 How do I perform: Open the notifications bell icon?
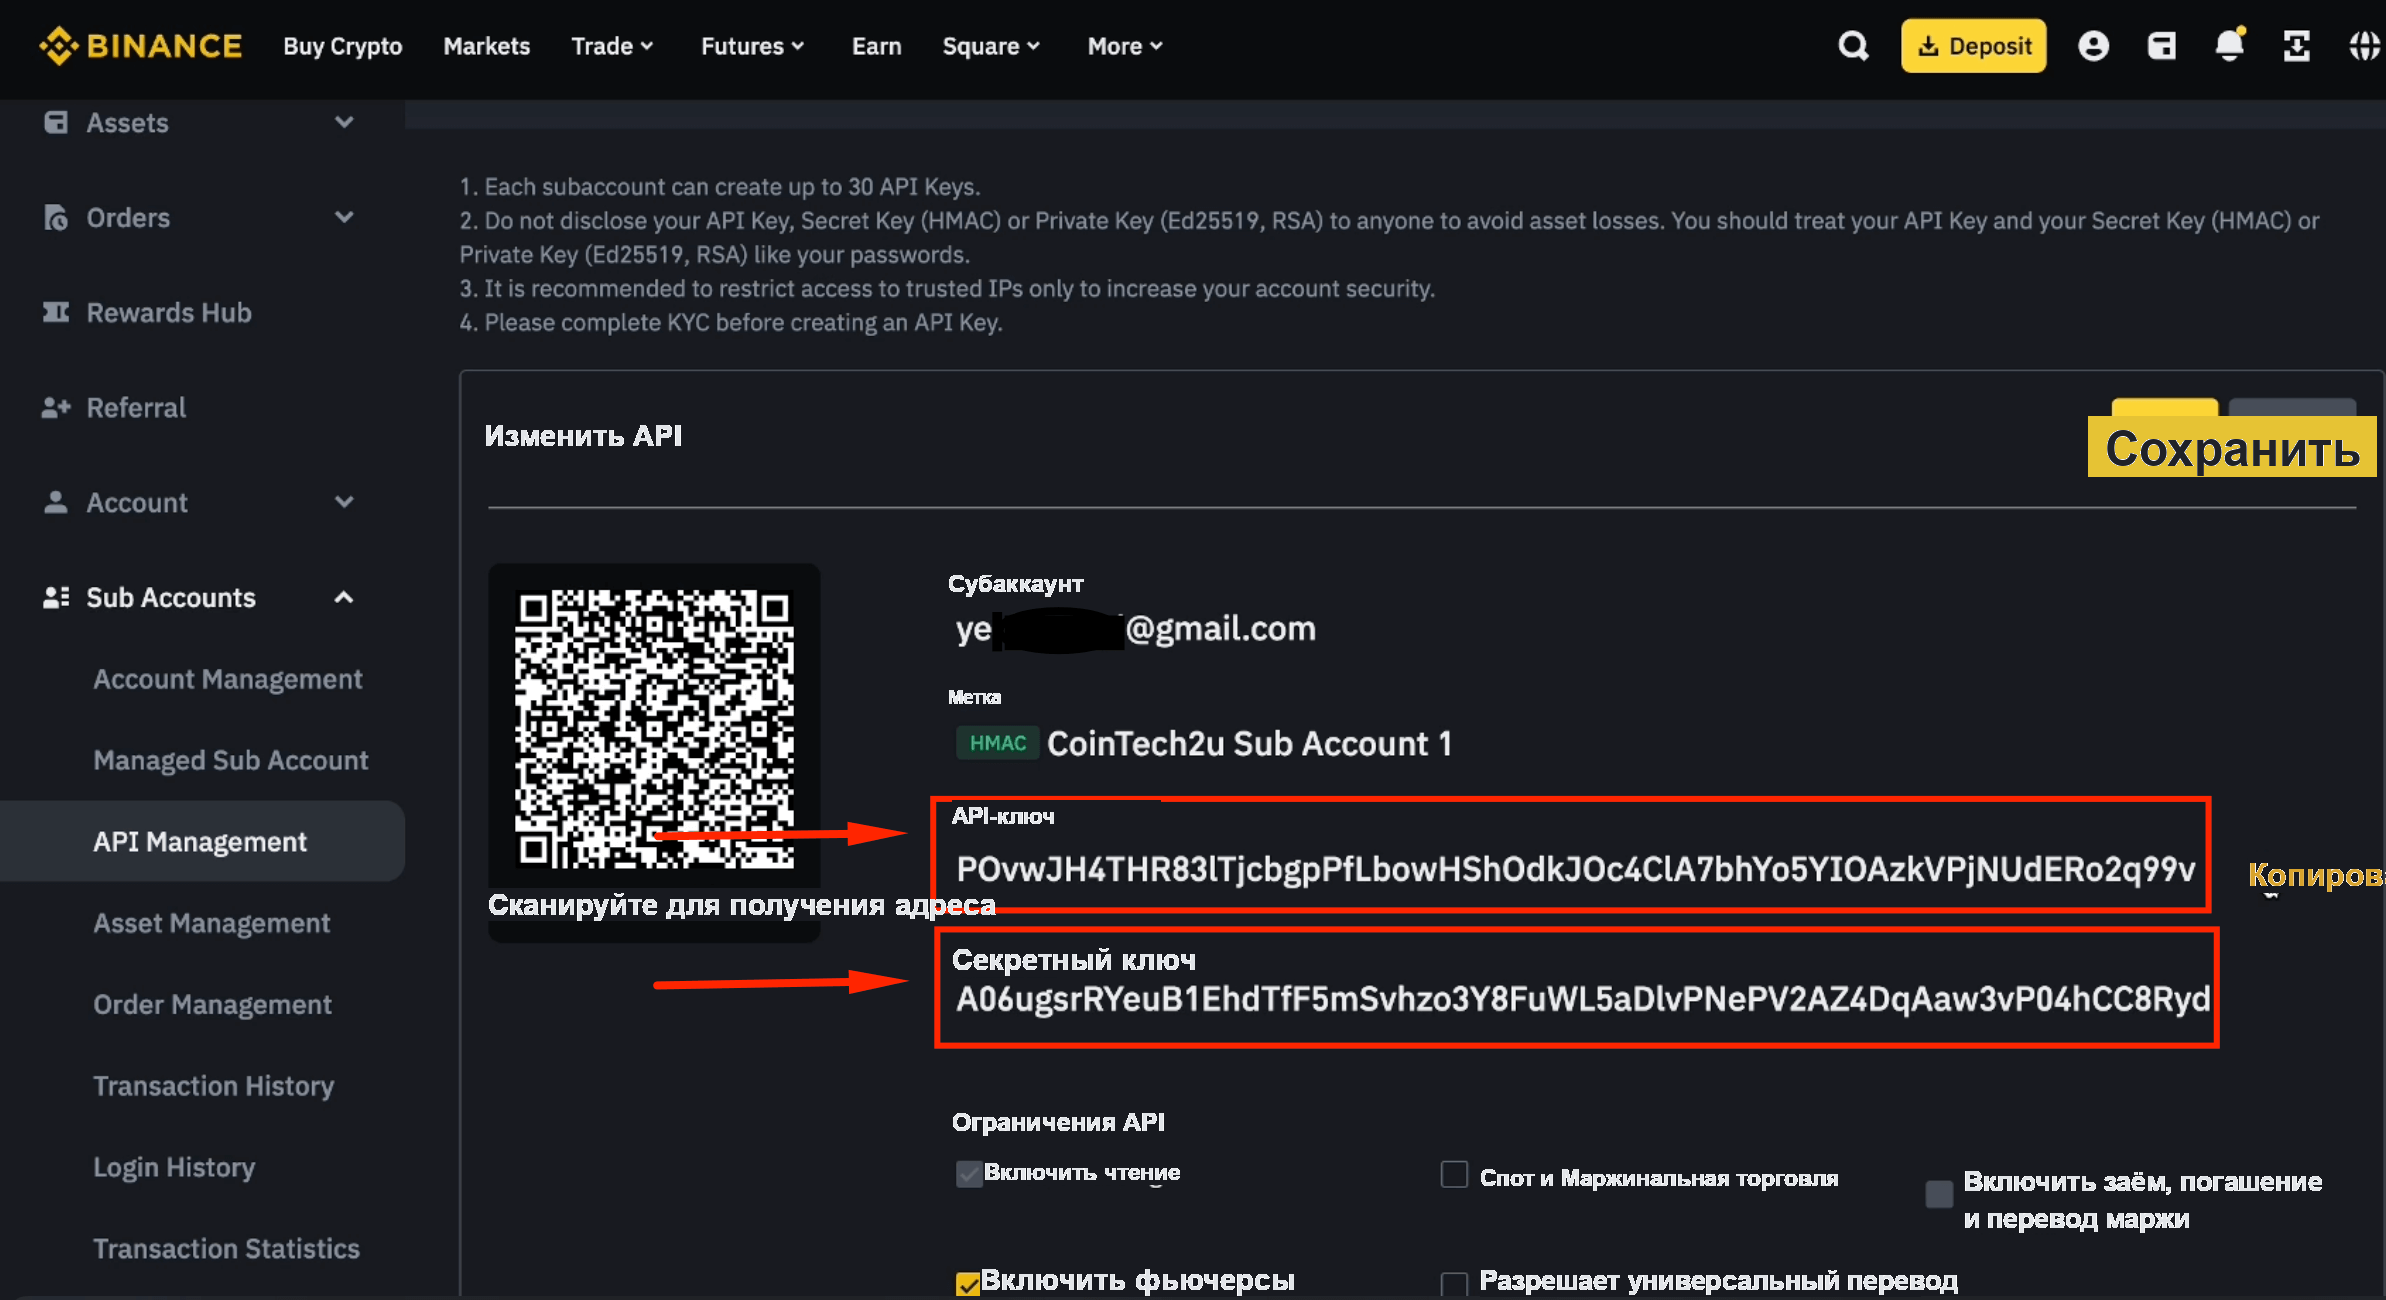2229,45
